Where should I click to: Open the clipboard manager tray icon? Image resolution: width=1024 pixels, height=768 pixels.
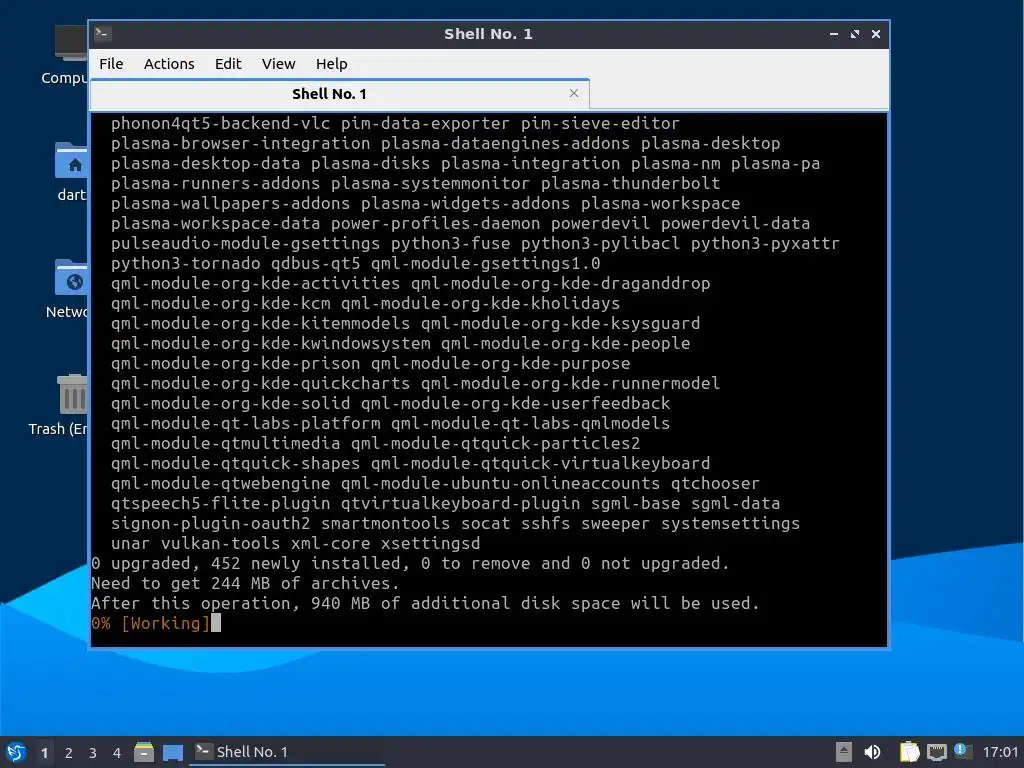click(x=909, y=752)
